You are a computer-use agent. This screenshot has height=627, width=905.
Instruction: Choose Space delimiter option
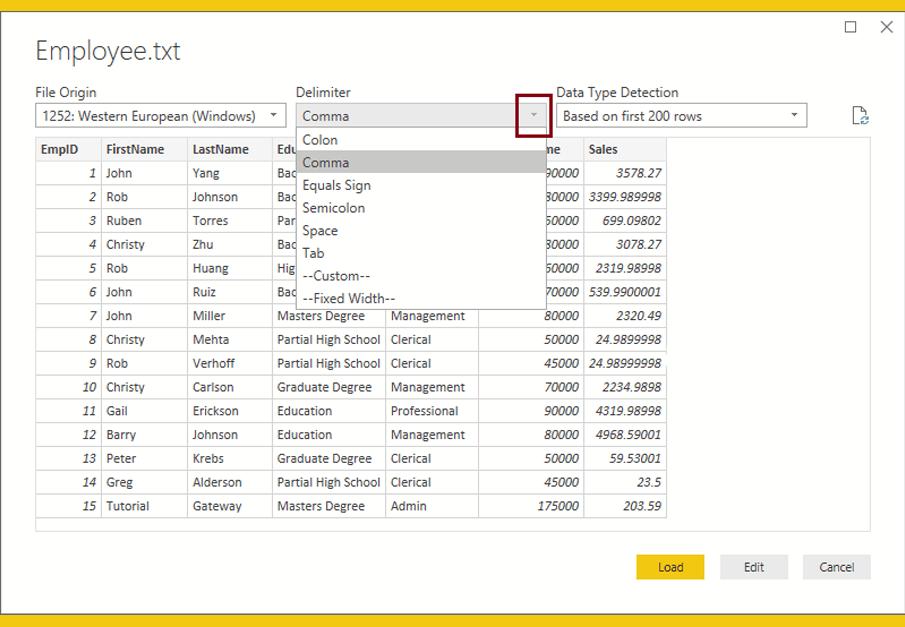320,230
